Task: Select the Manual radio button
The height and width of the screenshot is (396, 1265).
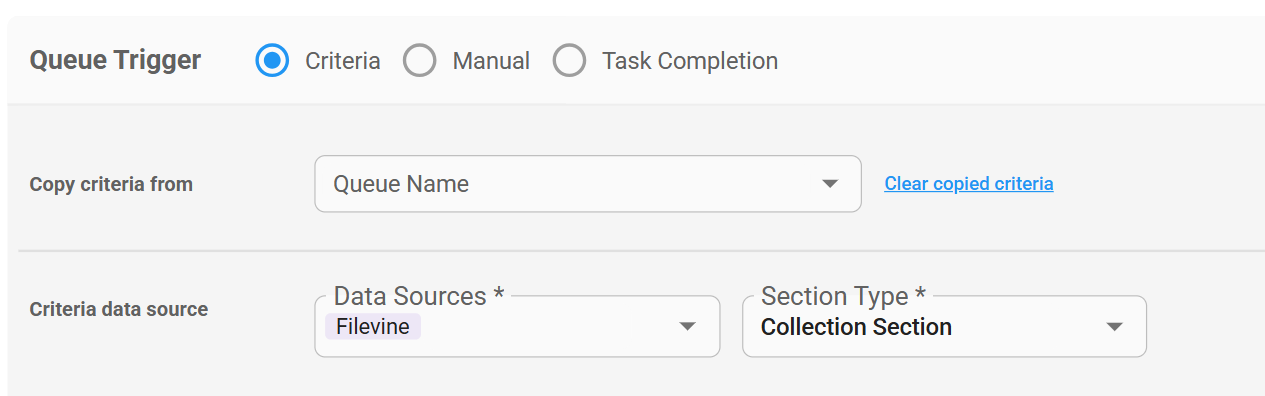Action: [x=420, y=61]
